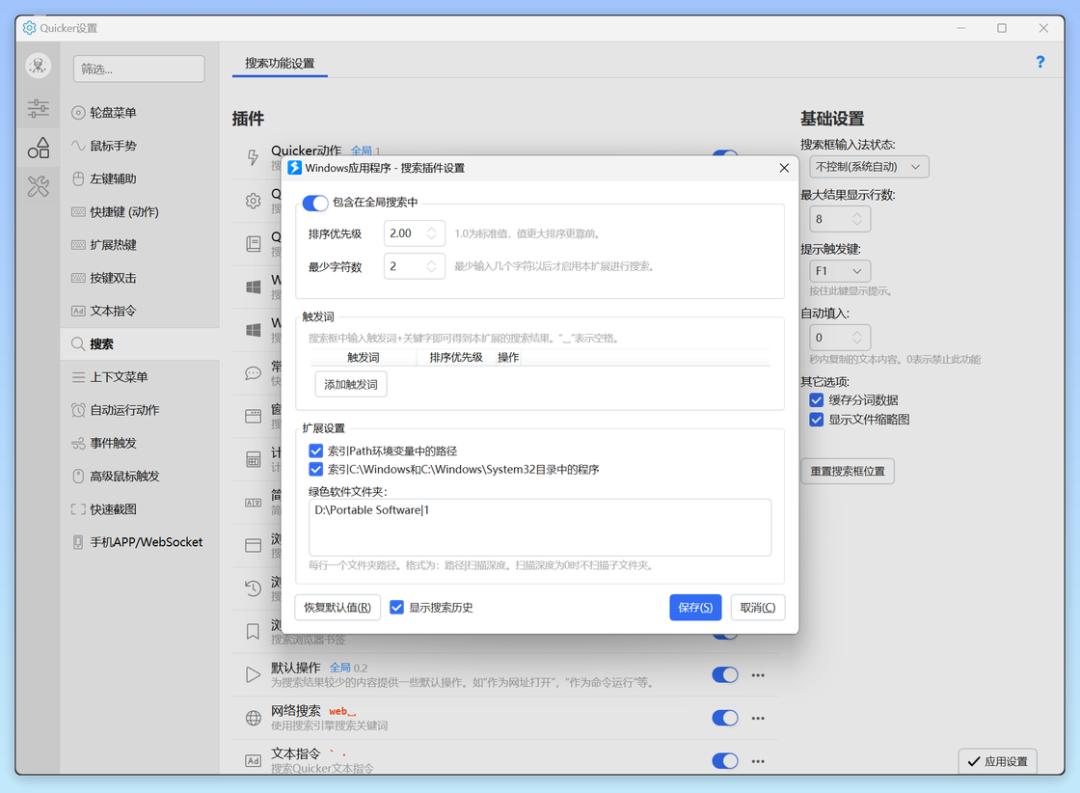Select 上下文菜单 in settings sidebar
The height and width of the screenshot is (793, 1080).
[x=140, y=377]
